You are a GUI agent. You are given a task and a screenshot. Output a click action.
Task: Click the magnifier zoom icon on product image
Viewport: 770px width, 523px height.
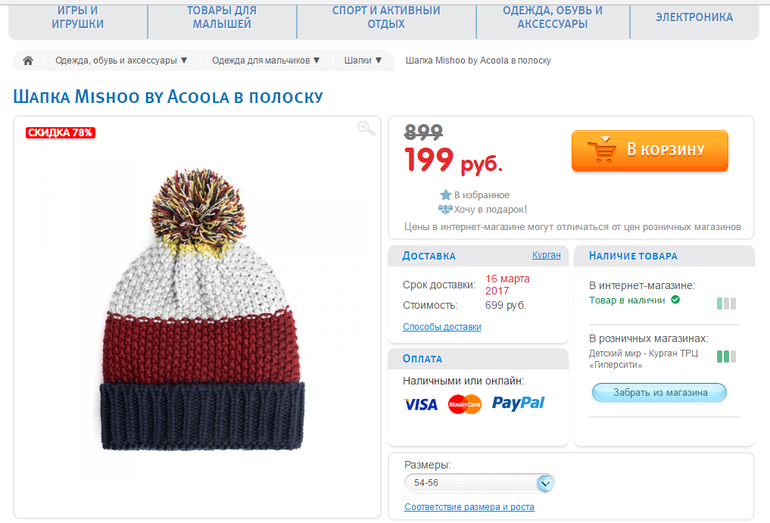pos(366,128)
